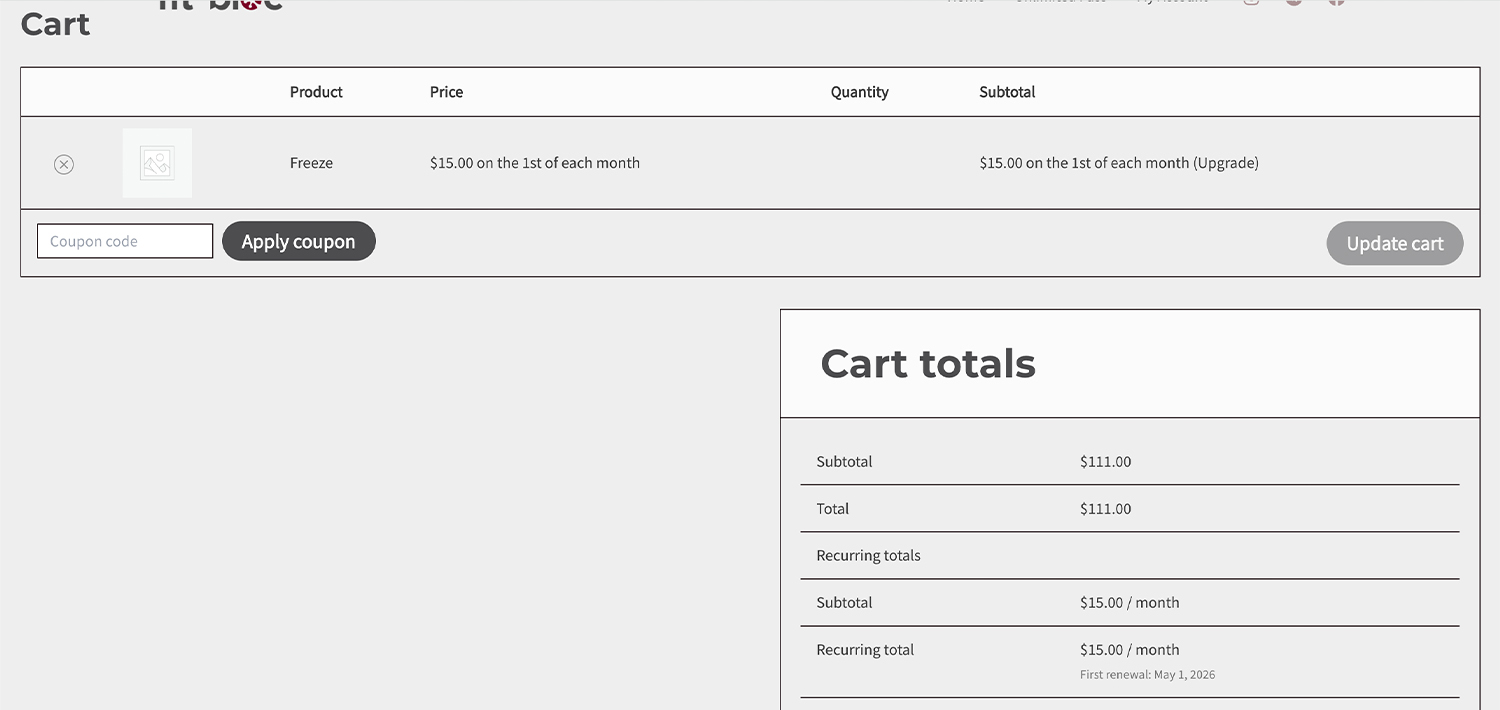Open My Account in top navigation
Screen dimensions: 1500x710
tap(1172, 2)
